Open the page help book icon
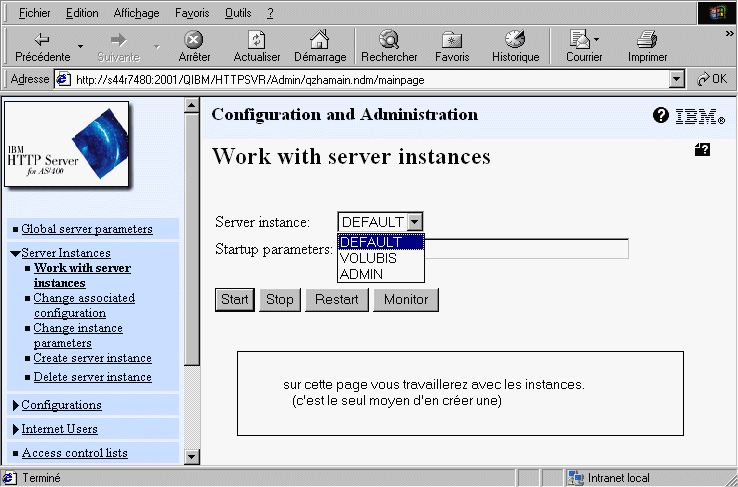The image size is (738, 487). [x=702, y=150]
